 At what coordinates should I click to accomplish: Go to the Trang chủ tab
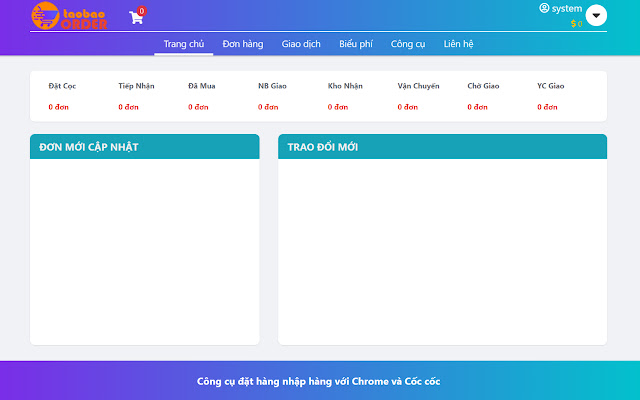point(184,44)
